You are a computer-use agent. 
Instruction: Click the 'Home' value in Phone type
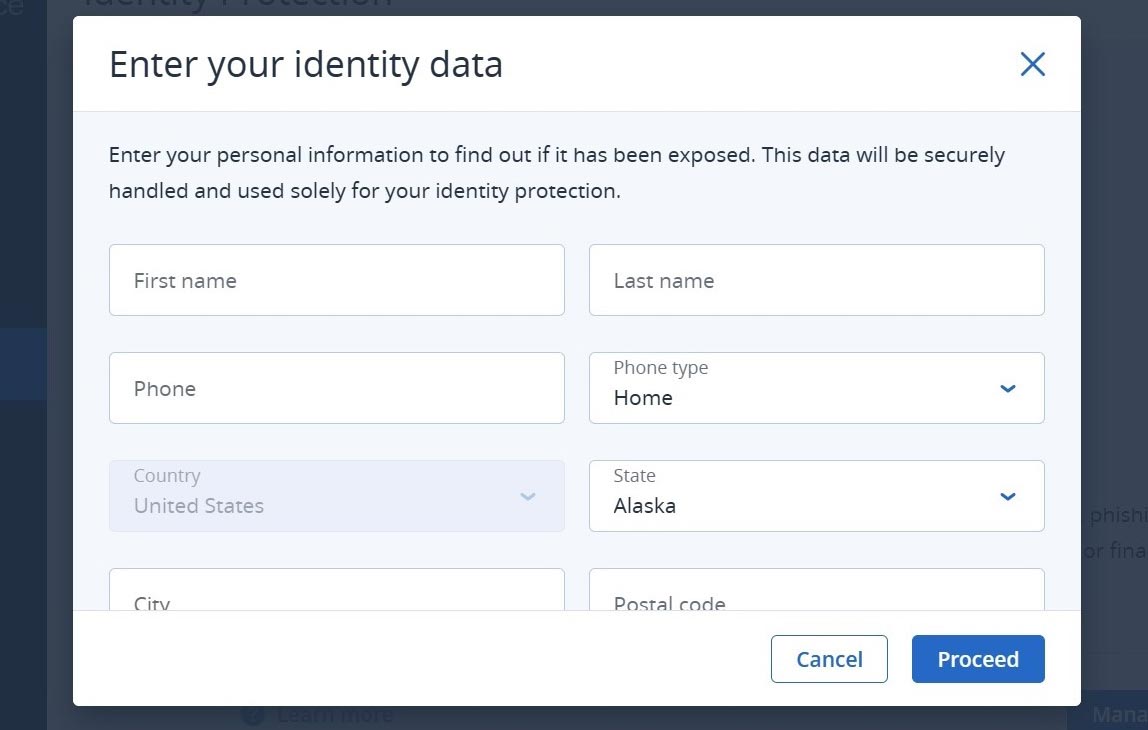click(x=643, y=398)
